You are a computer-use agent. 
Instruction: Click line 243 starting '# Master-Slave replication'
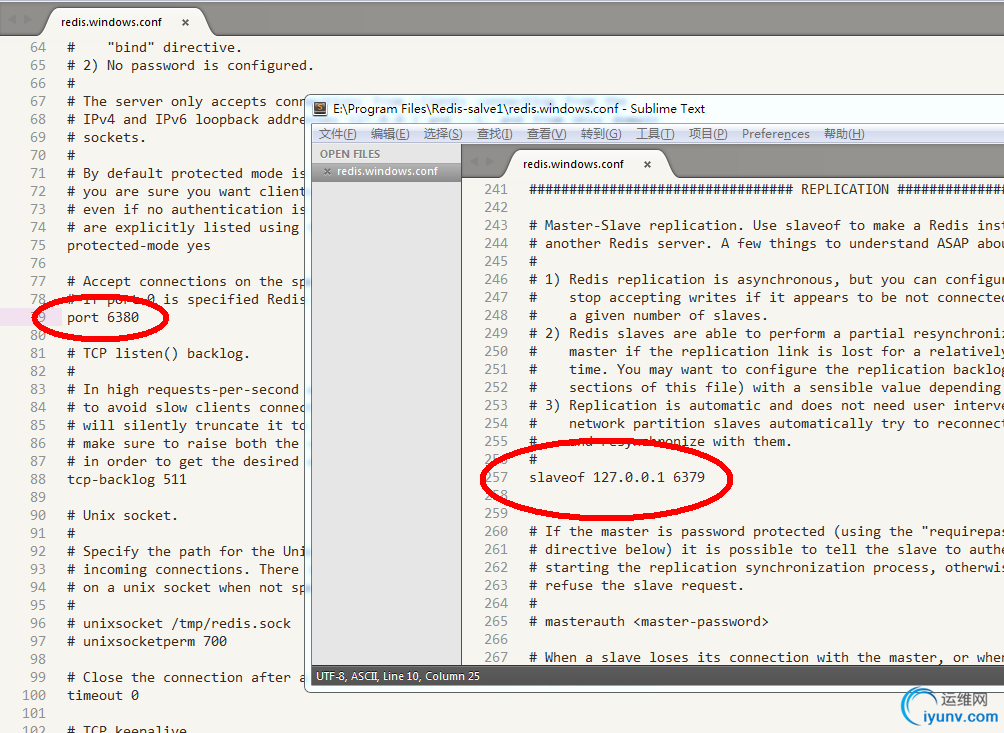(x=766, y=225)
